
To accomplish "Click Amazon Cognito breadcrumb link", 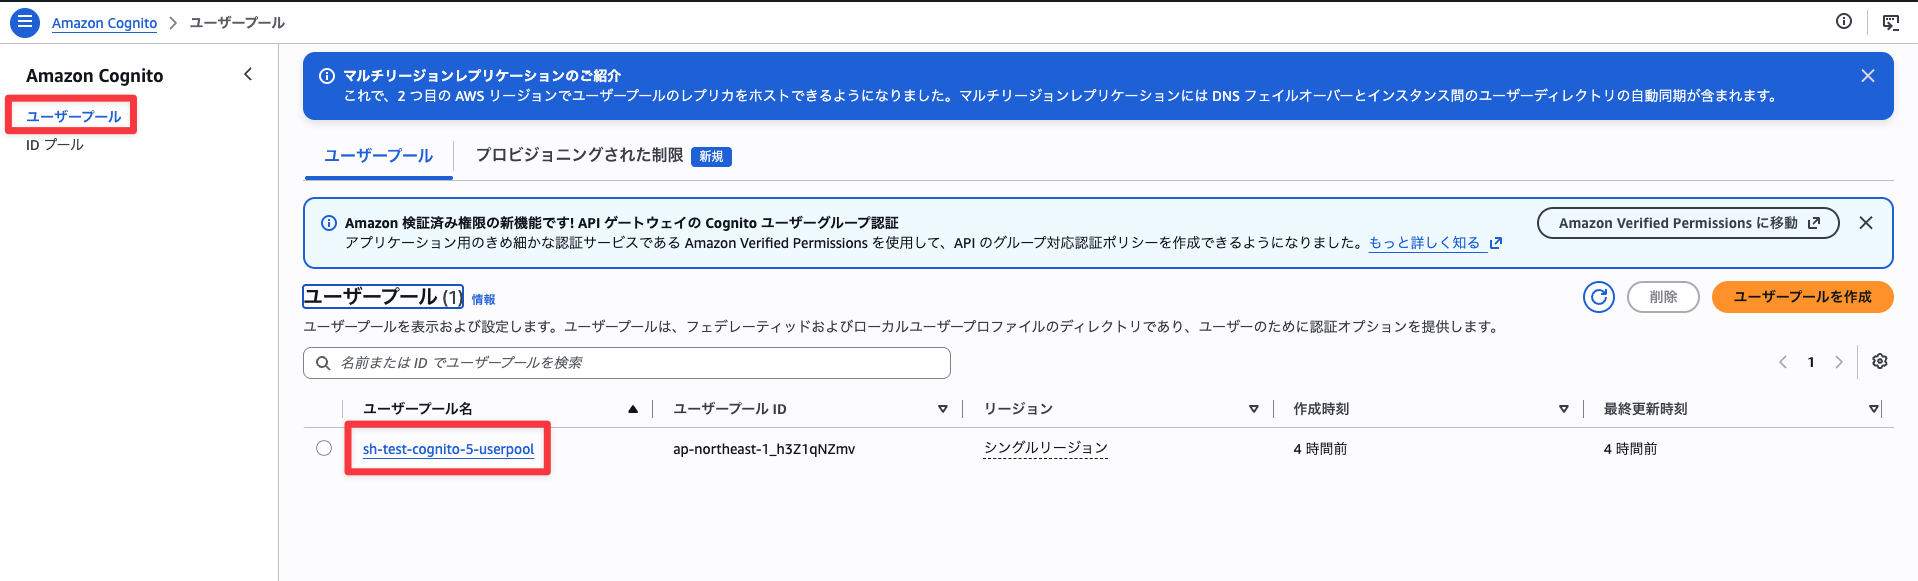I will tap(104, 23).
